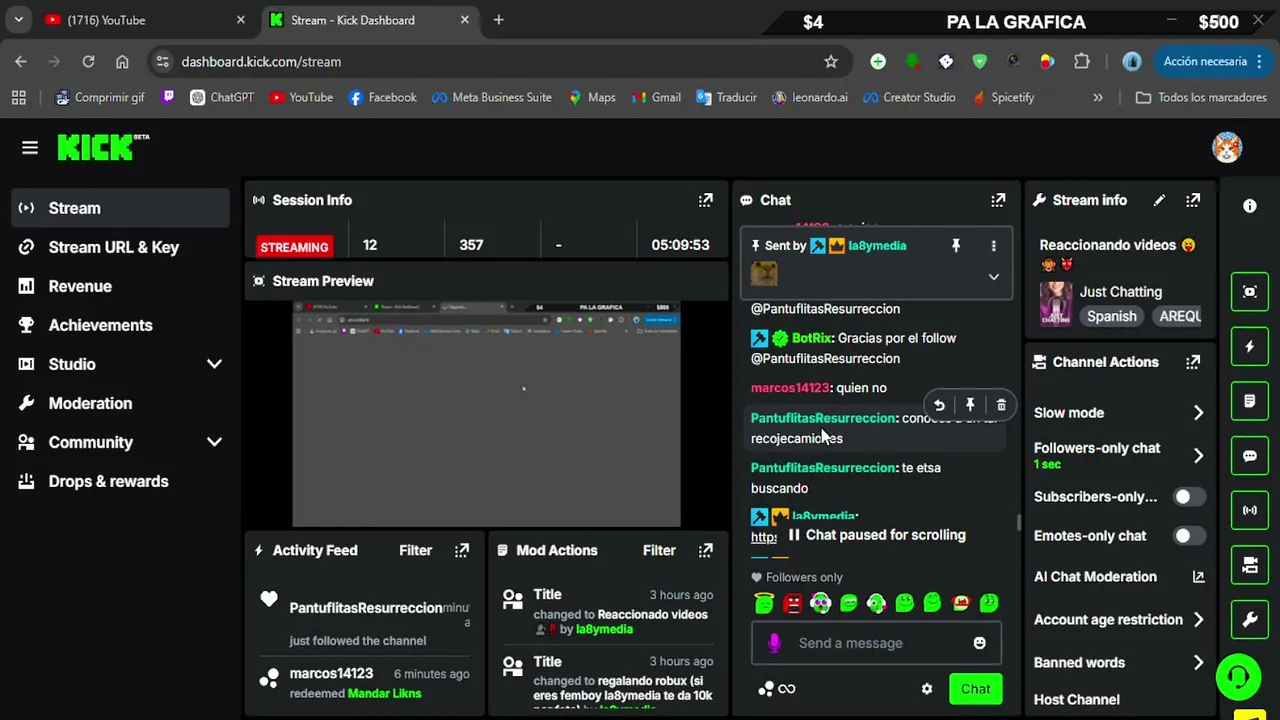Toggle Subscribers-only chat switch

(x=1188, y=497)
